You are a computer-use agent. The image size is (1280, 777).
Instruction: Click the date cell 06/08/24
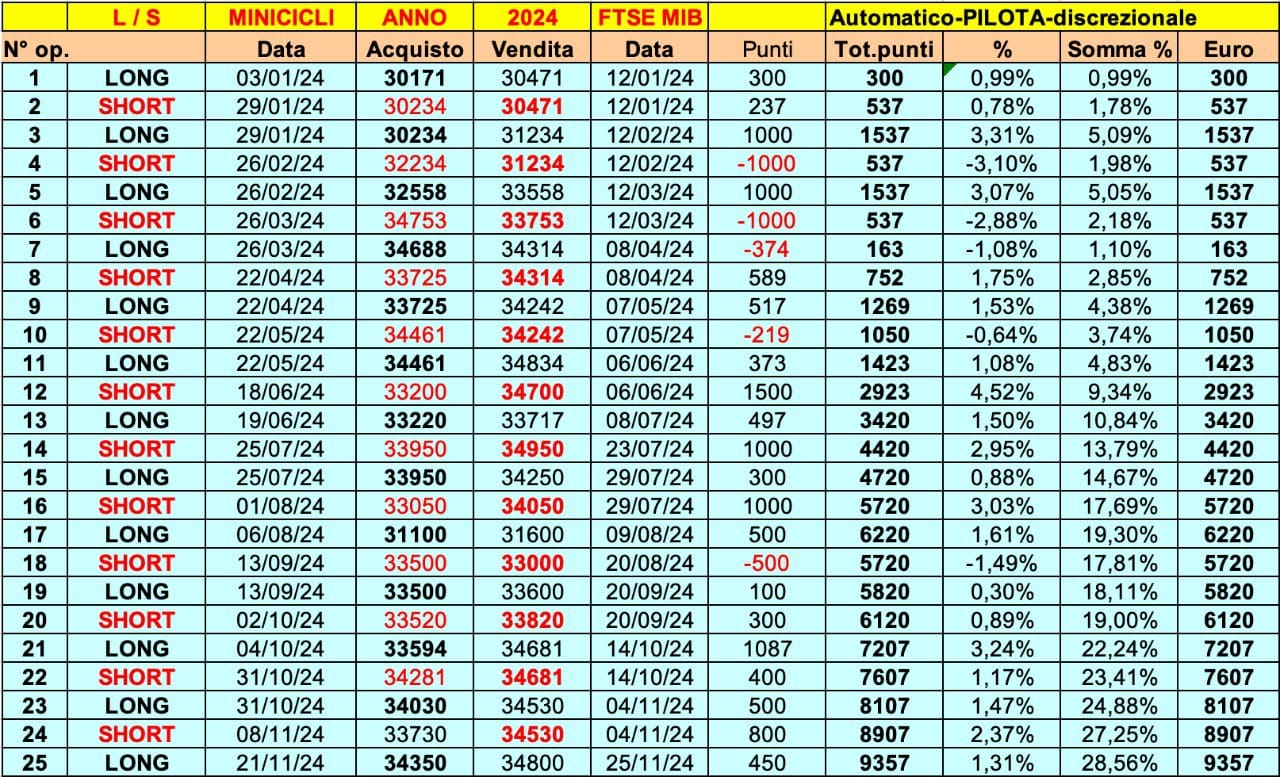coord(281,534)
